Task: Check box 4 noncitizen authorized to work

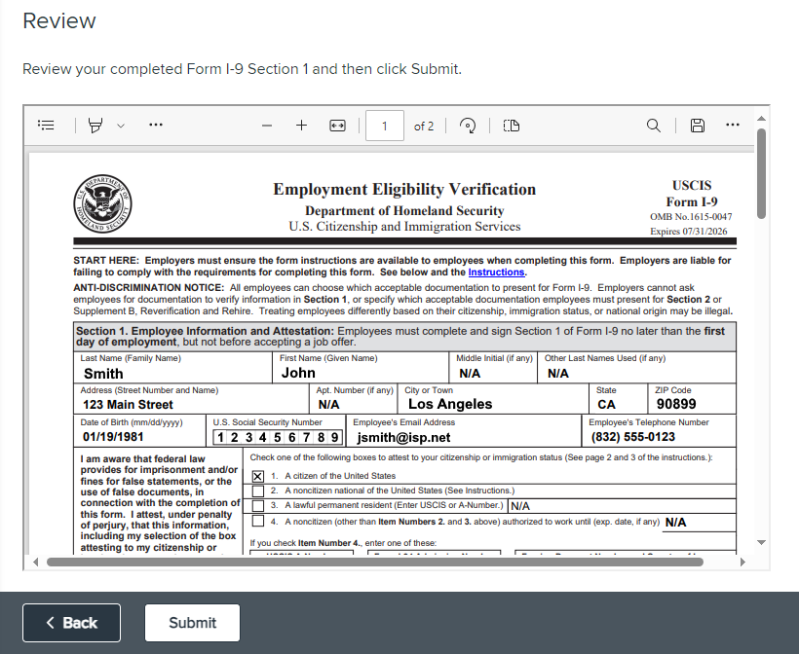Action: click(258, 521)
